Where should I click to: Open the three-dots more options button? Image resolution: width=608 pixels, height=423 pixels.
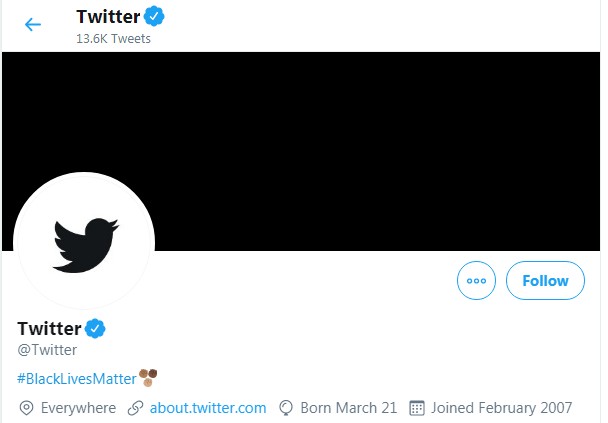click(x=476, y=280)
